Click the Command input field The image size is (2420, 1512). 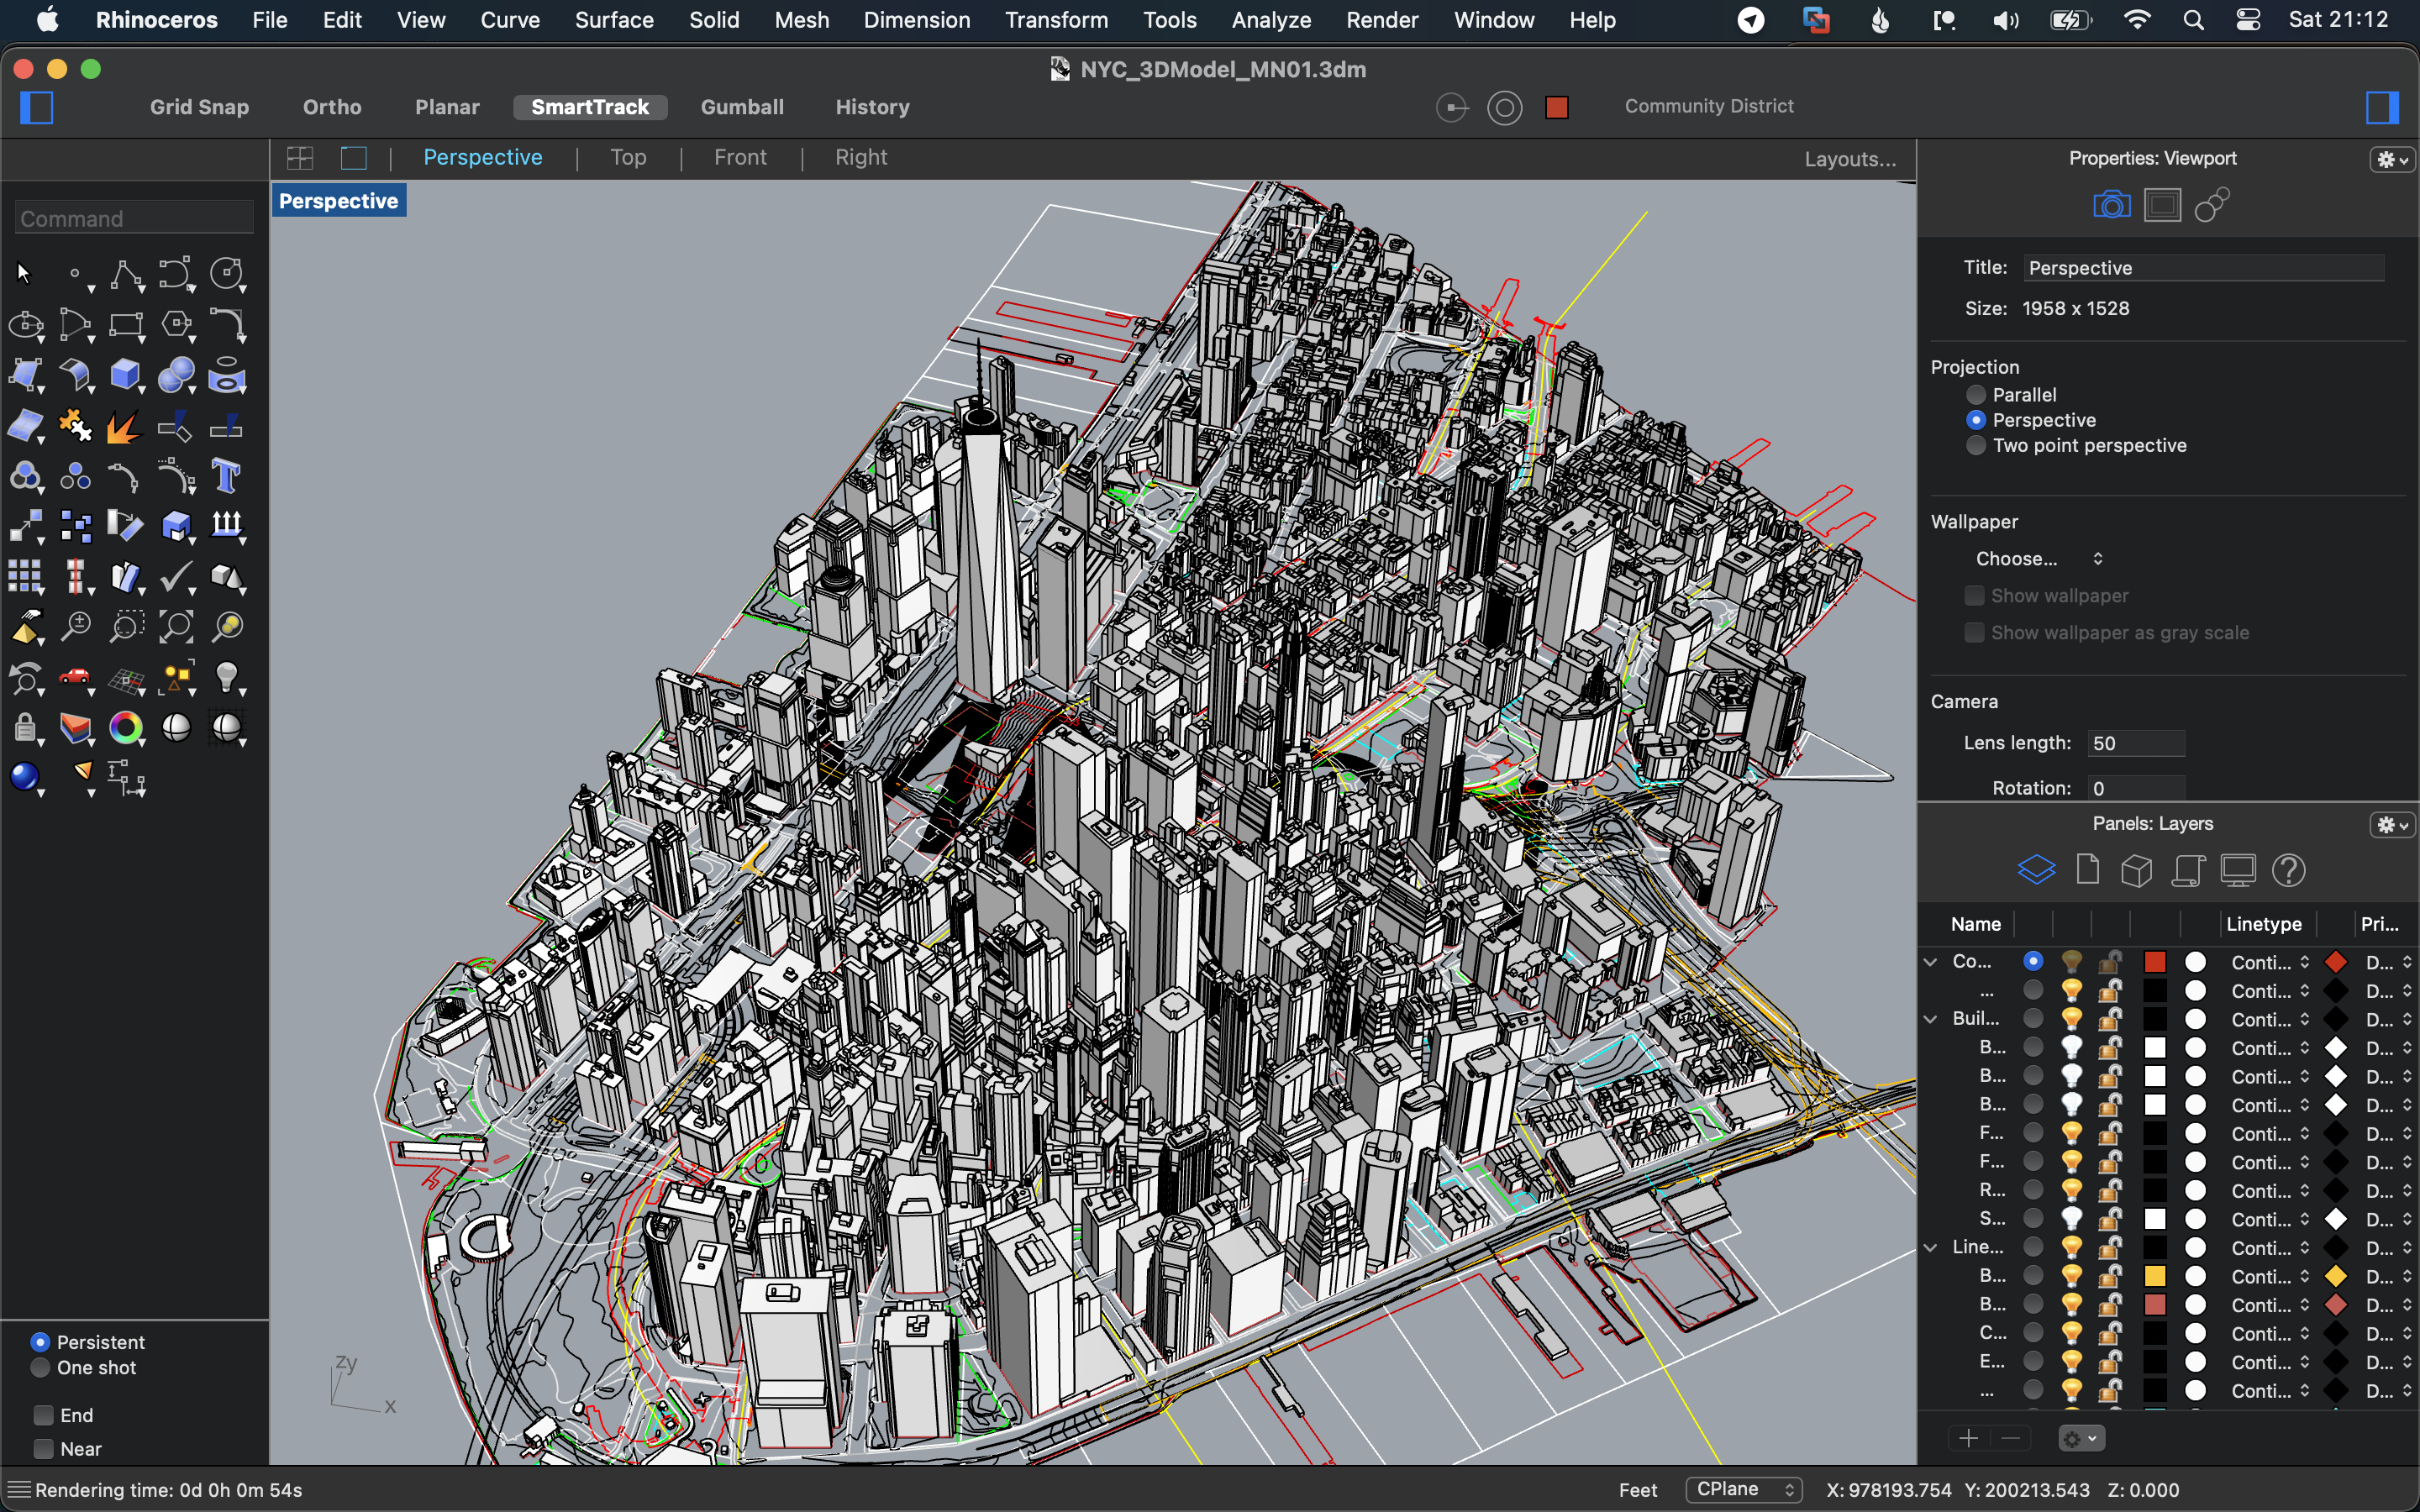(134, 219)
